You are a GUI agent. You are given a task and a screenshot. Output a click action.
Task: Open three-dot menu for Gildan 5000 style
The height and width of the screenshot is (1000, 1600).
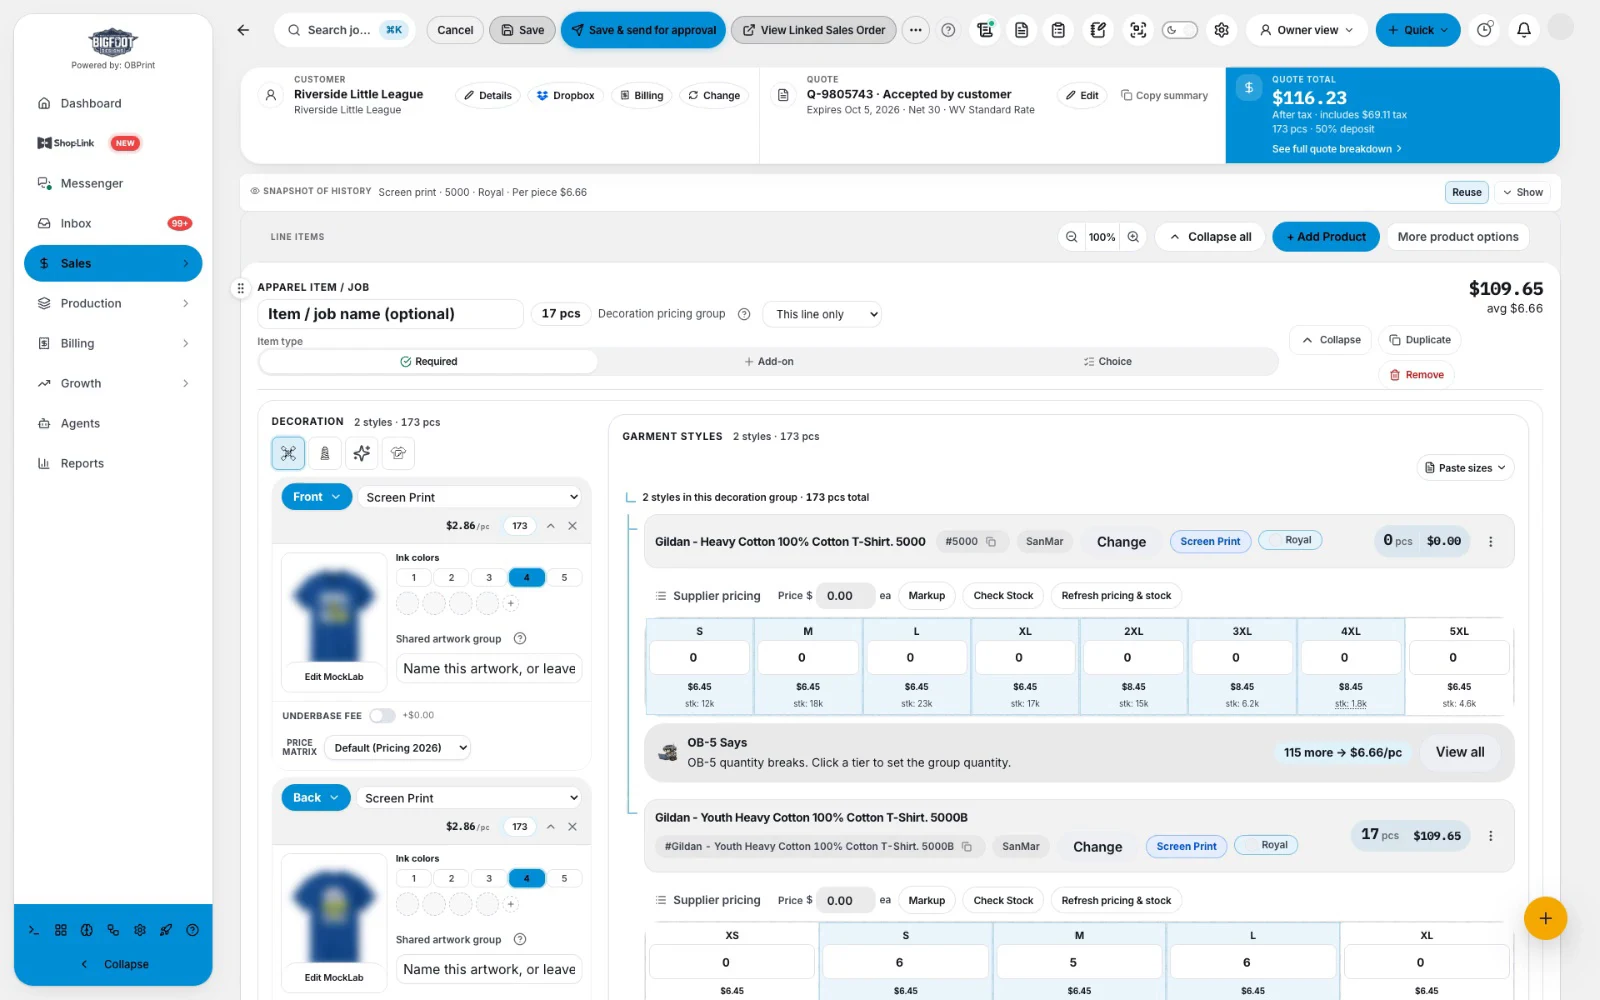click(x=1491, y=541)
